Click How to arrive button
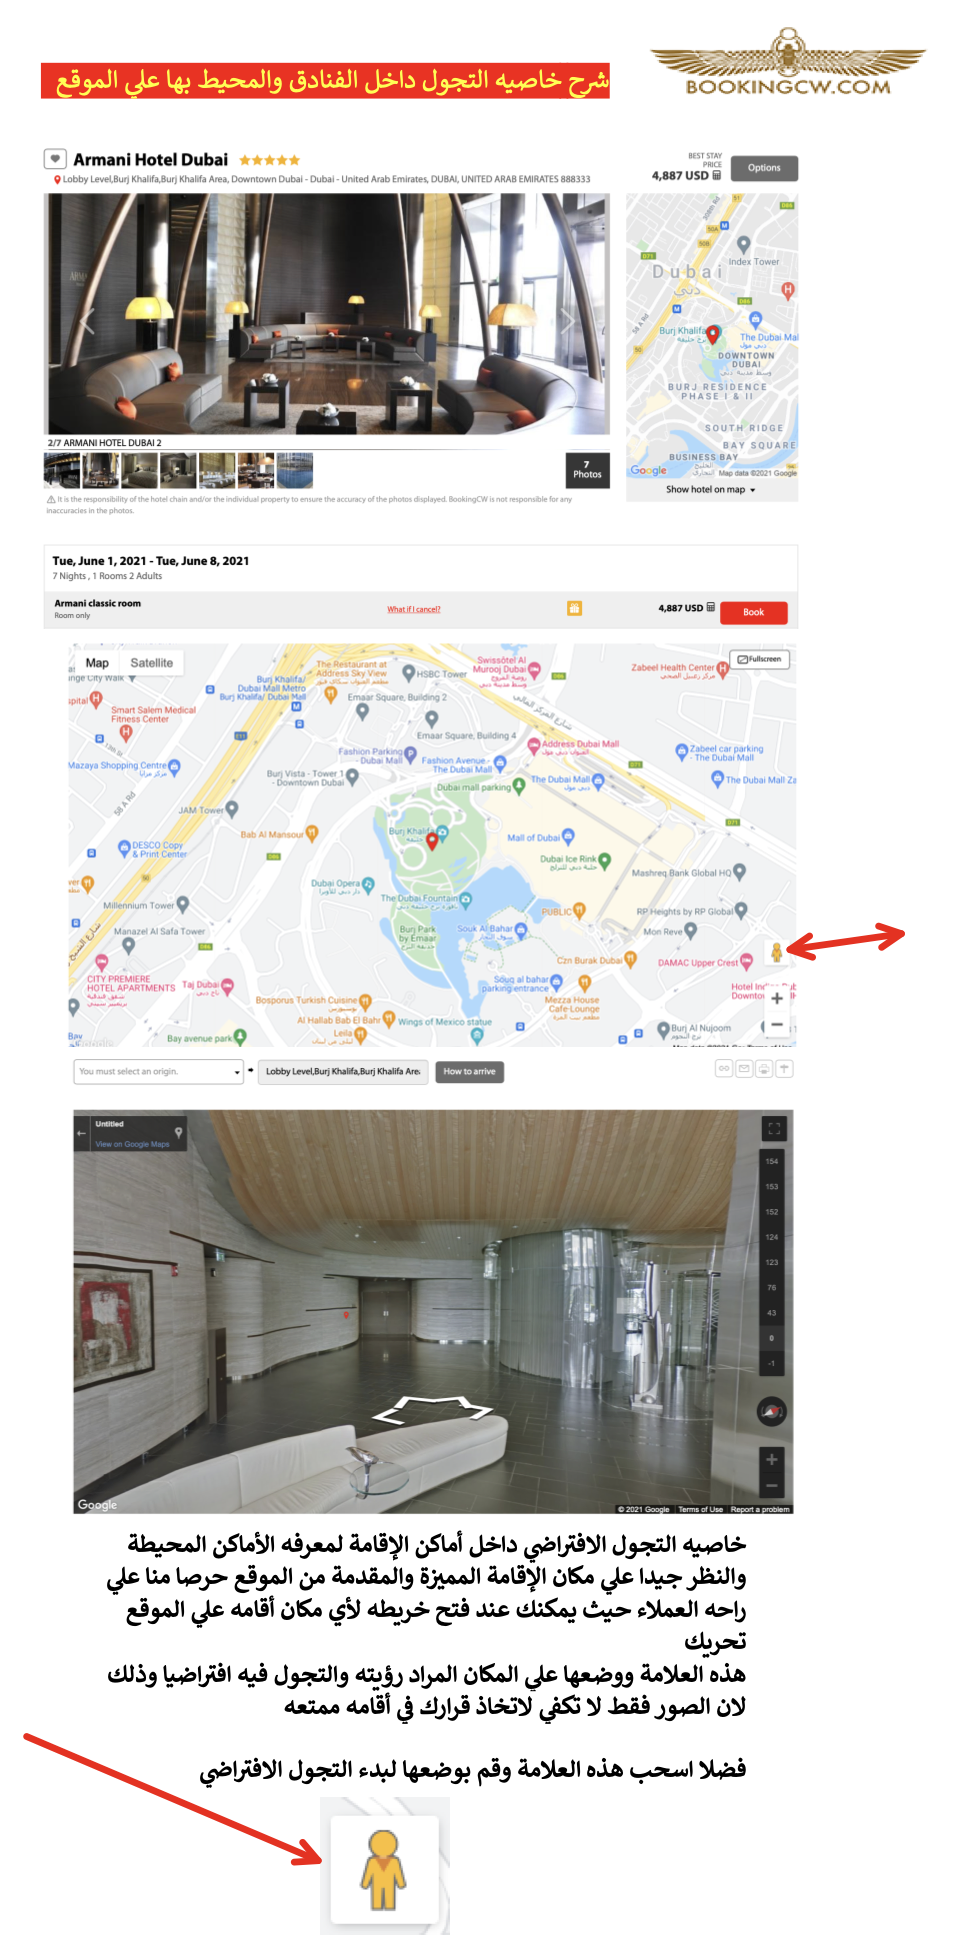 coord(469,1071)
